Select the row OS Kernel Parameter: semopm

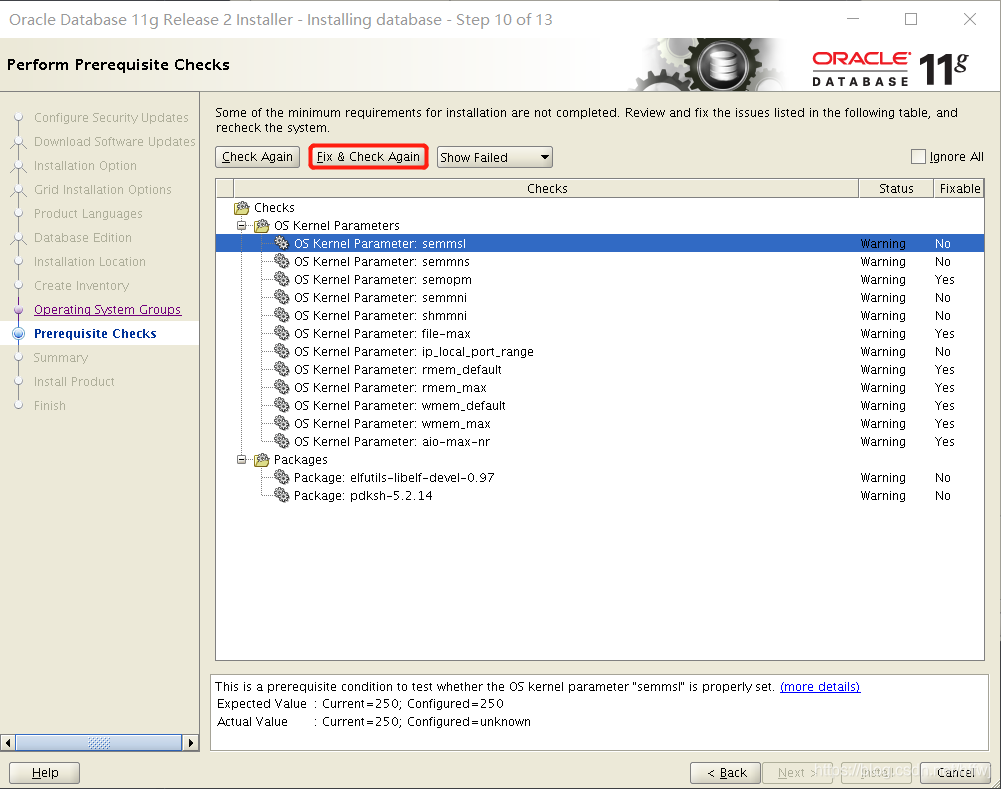point(600,279)
